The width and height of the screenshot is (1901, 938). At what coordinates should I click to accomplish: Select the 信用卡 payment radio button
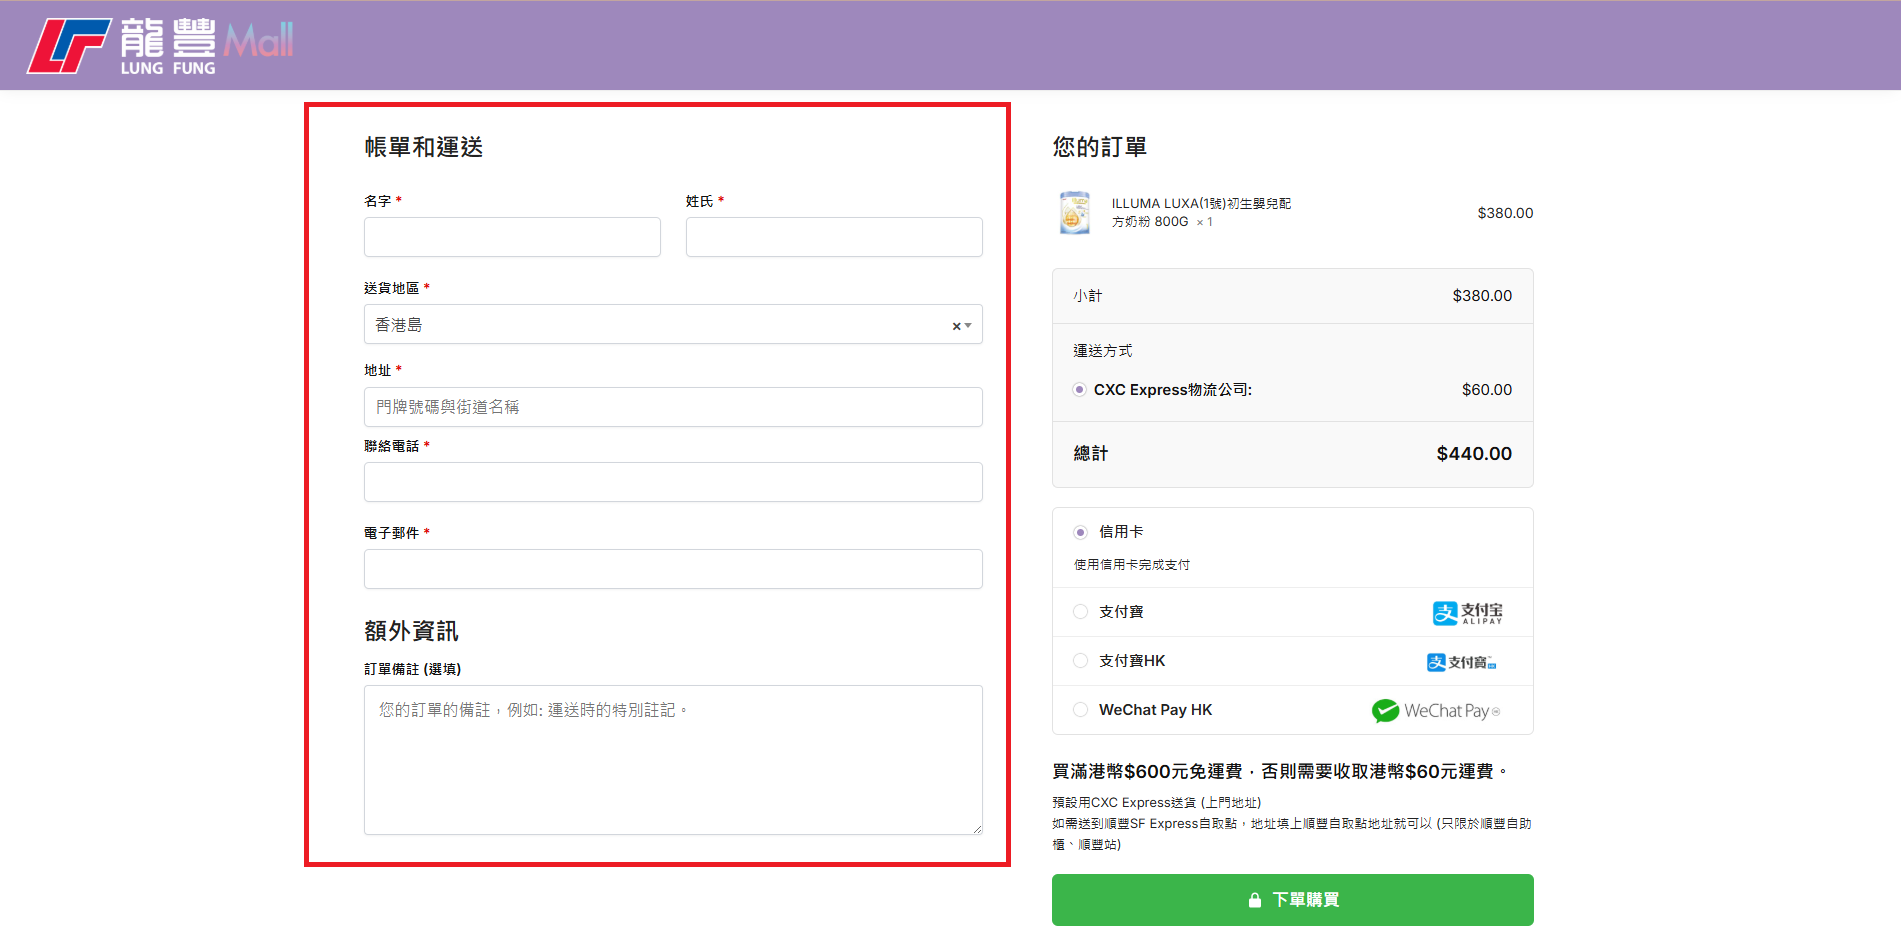click(x=1080, y=532)
